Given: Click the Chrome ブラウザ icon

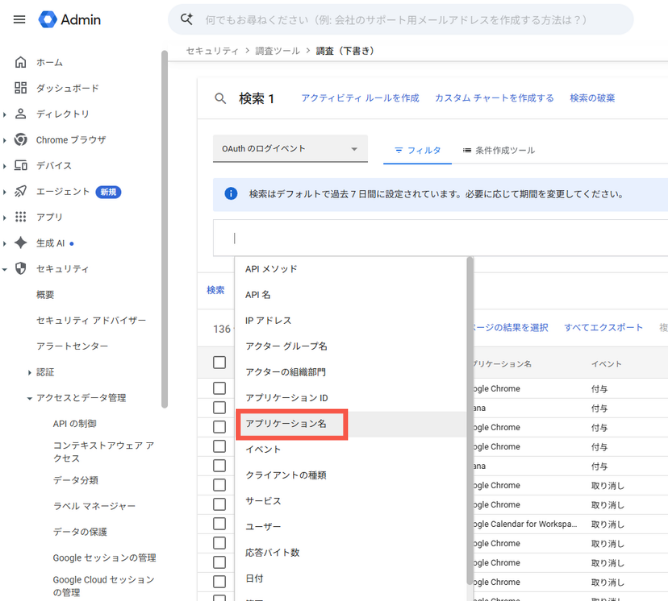Looking at the screenshot, I should [20, 139].
